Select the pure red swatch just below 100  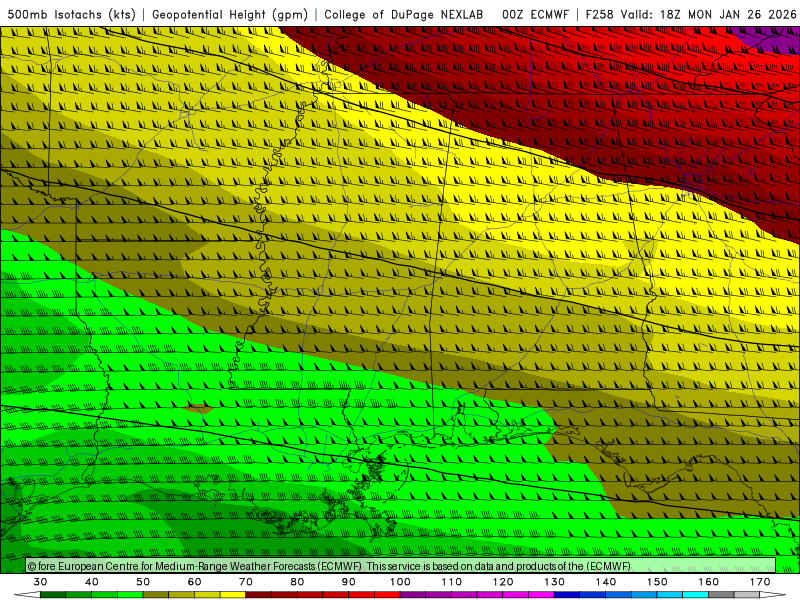[x=387, y=595]
